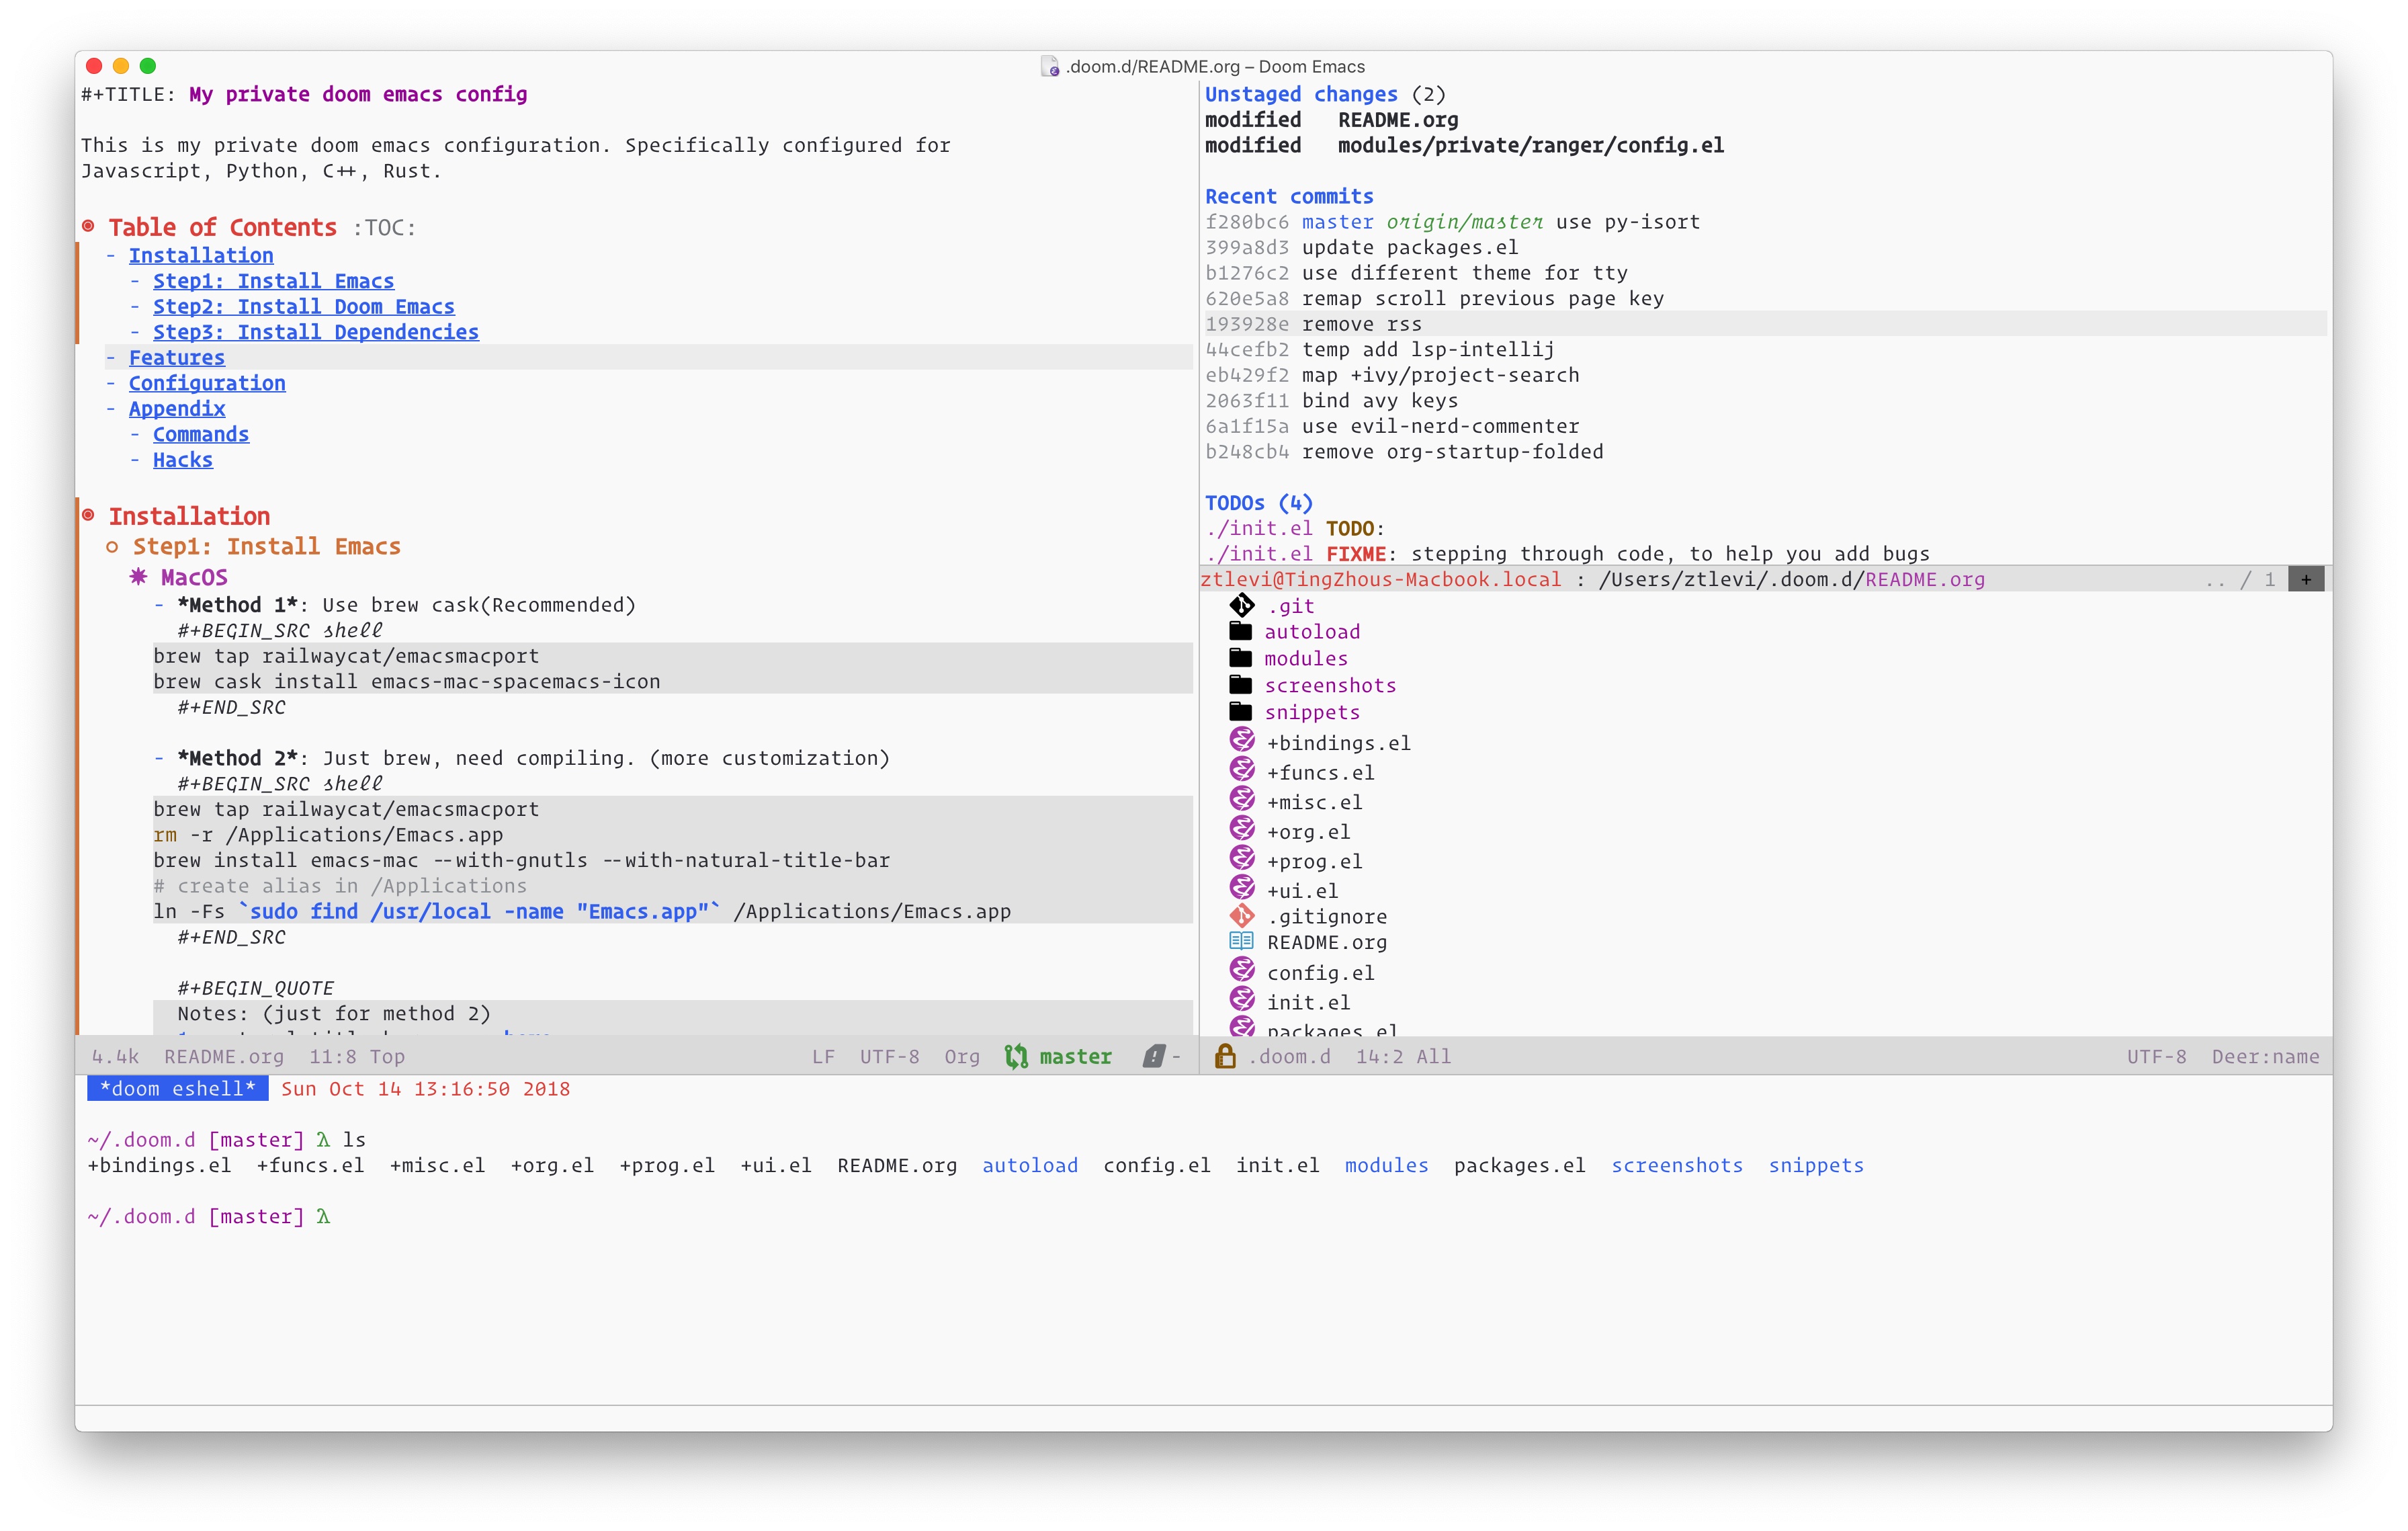Viewport: 2408px width, 1531px height.
Task: Follow the Step2: Install Doom Emacs link
Action: coord(303,306)
